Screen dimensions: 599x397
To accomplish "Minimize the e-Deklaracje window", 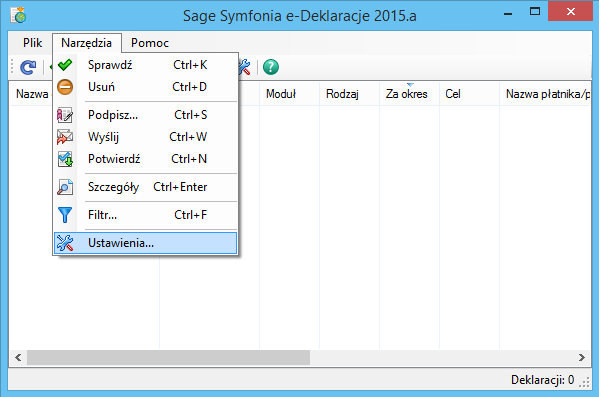I will pyautogui.click(x=508, y=13).
